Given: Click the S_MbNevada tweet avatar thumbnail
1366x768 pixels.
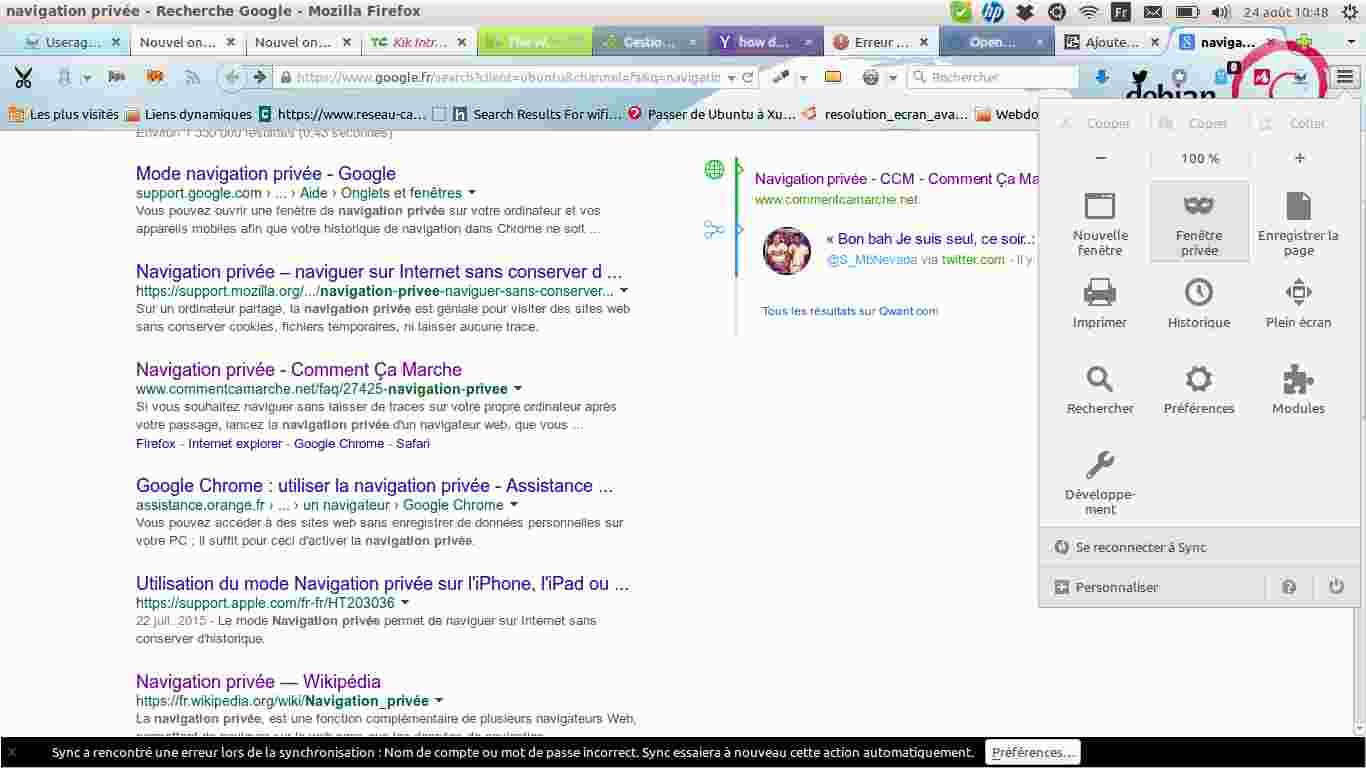Looking at the screenshot, I should [787, 250].
